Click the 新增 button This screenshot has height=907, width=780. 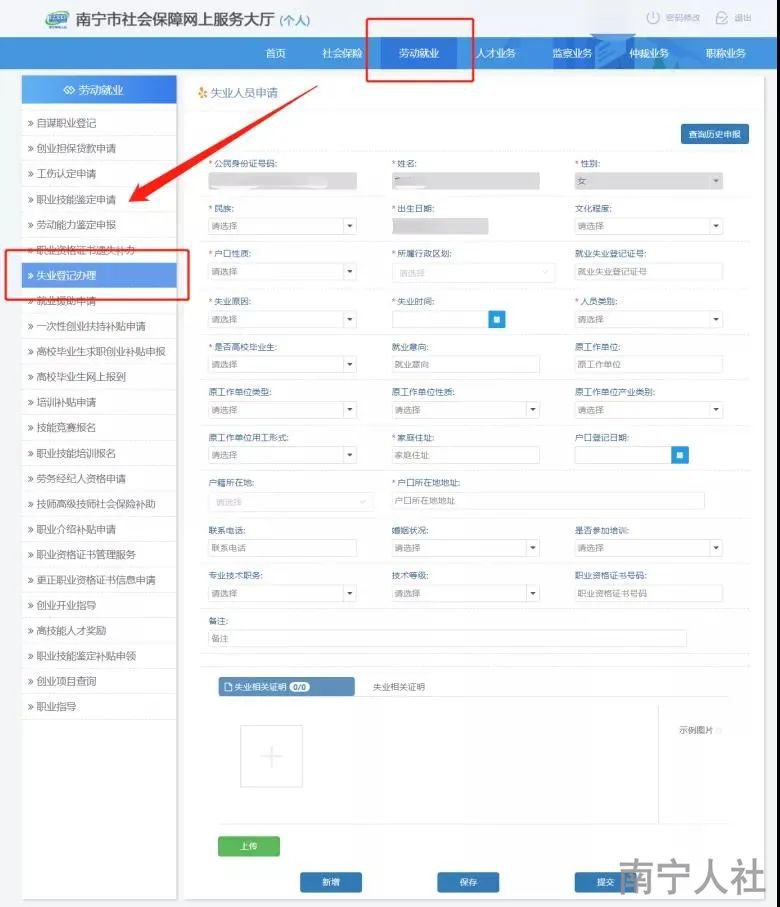331,882
